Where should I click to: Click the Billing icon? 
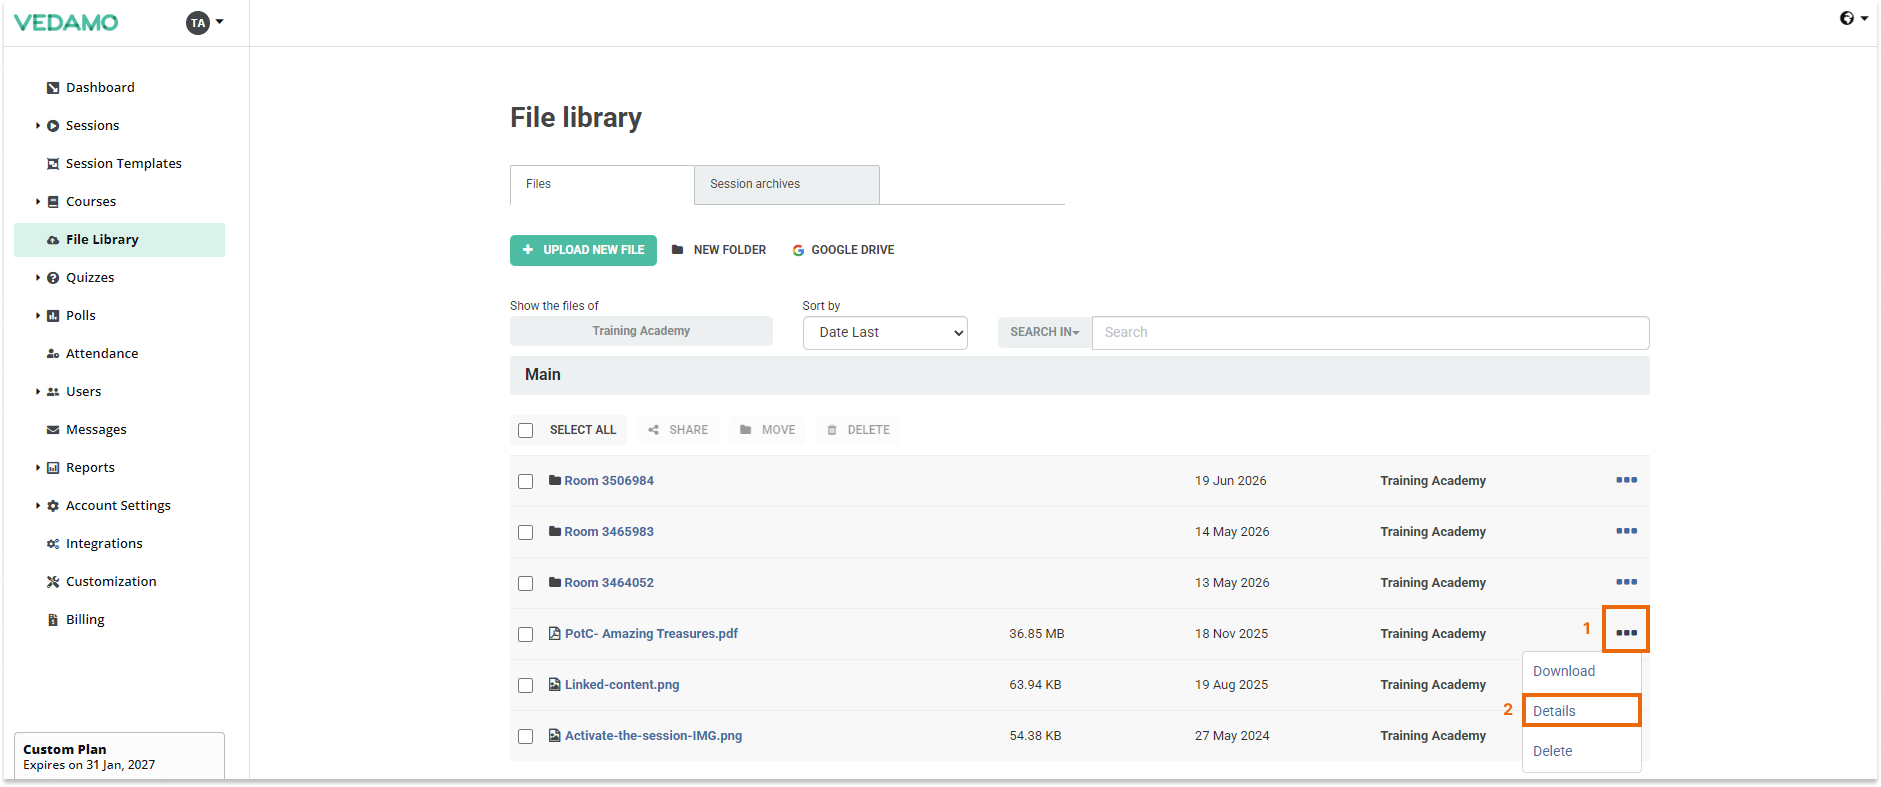[x=53, y=620]
